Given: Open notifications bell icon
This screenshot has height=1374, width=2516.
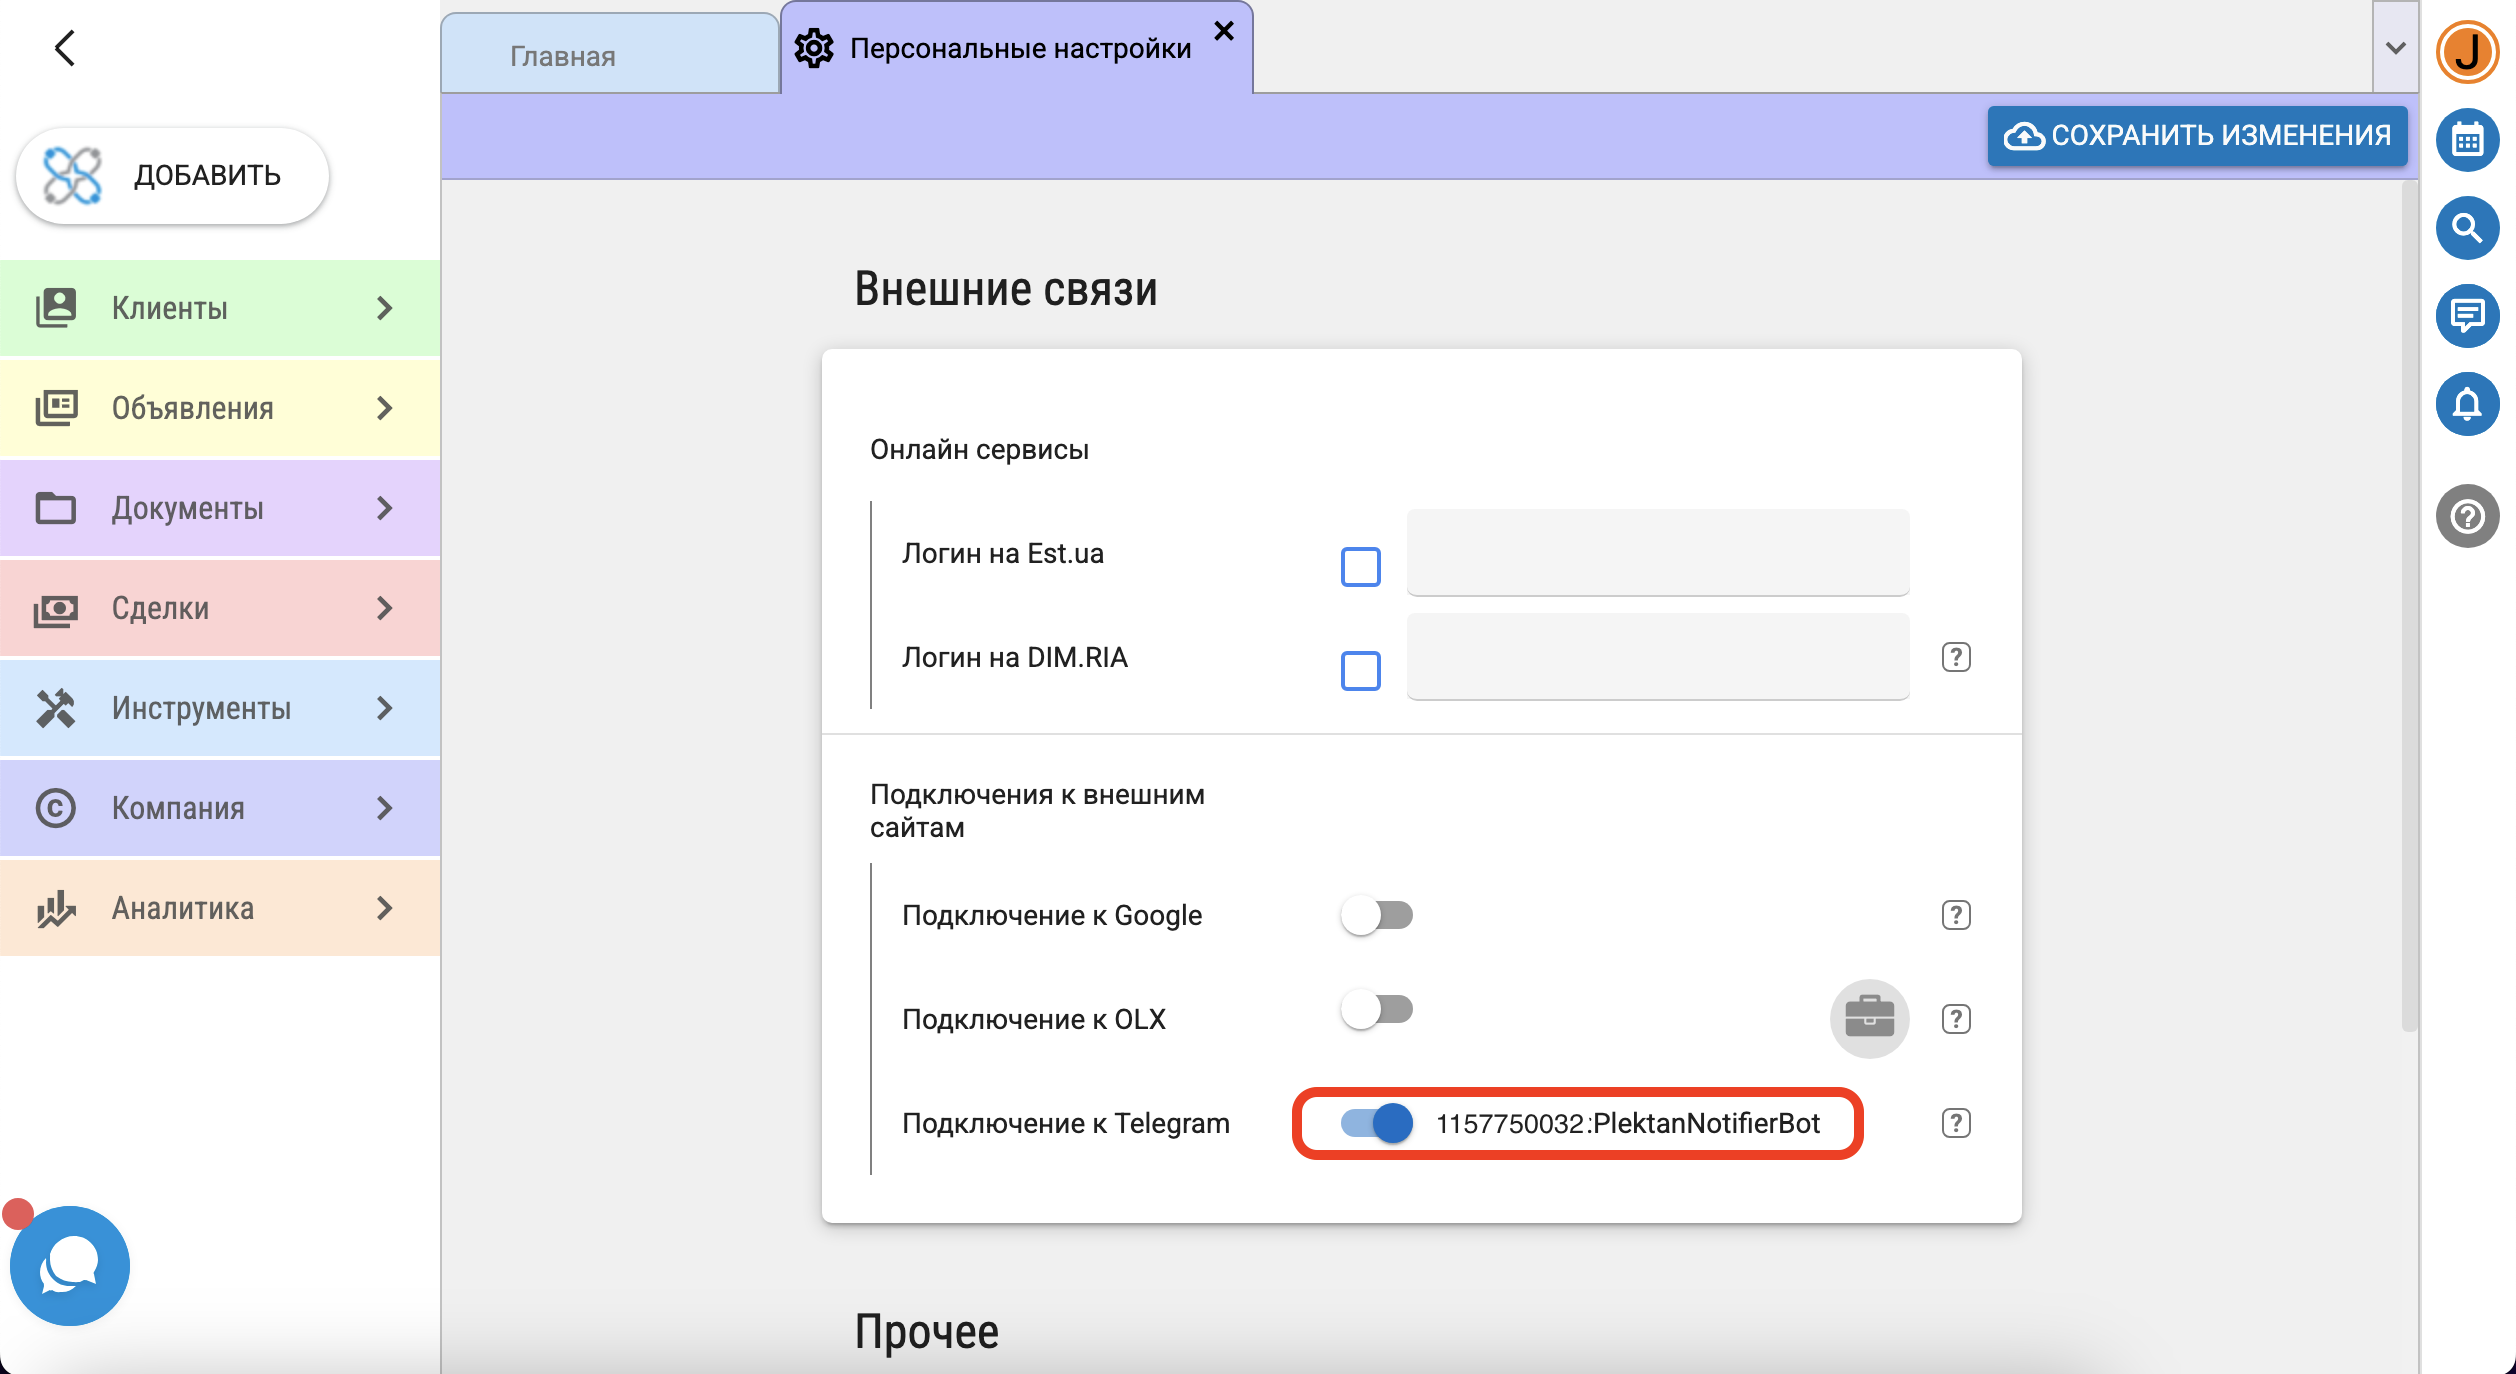Looking at the screenshot, I should click(2467, 404).
